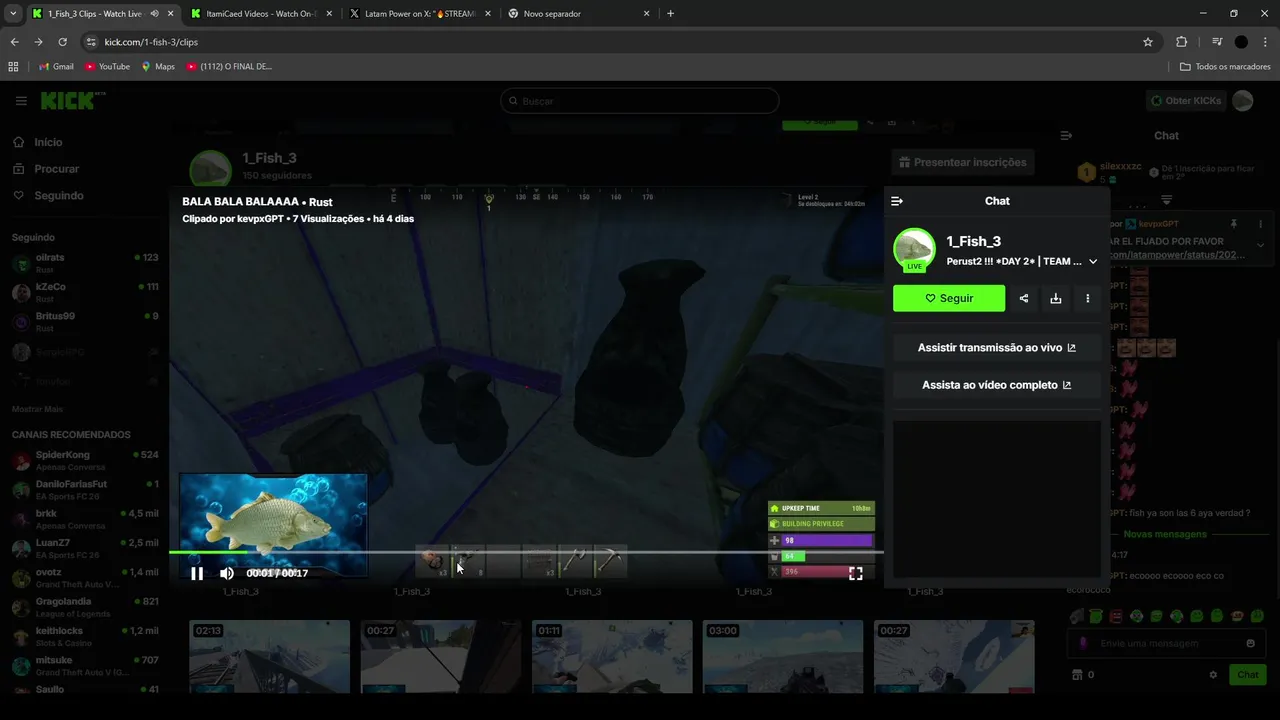Switch to Latam Power on X tab
Viewport: 1280px width, 720px height.
click(418, 14)
